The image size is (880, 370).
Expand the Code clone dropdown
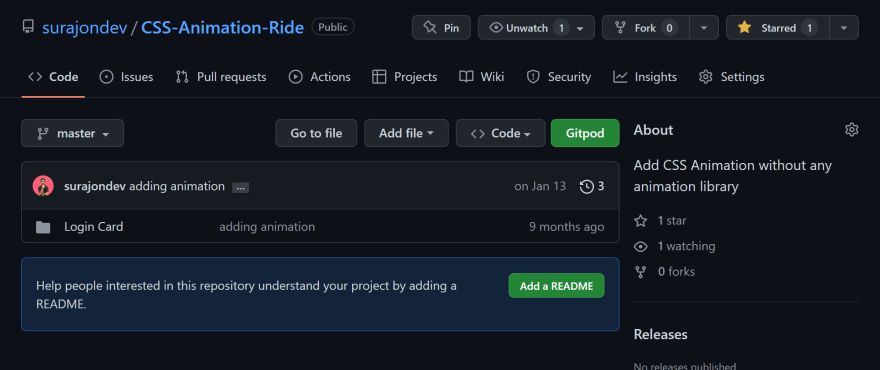click(x=501, y=133)
